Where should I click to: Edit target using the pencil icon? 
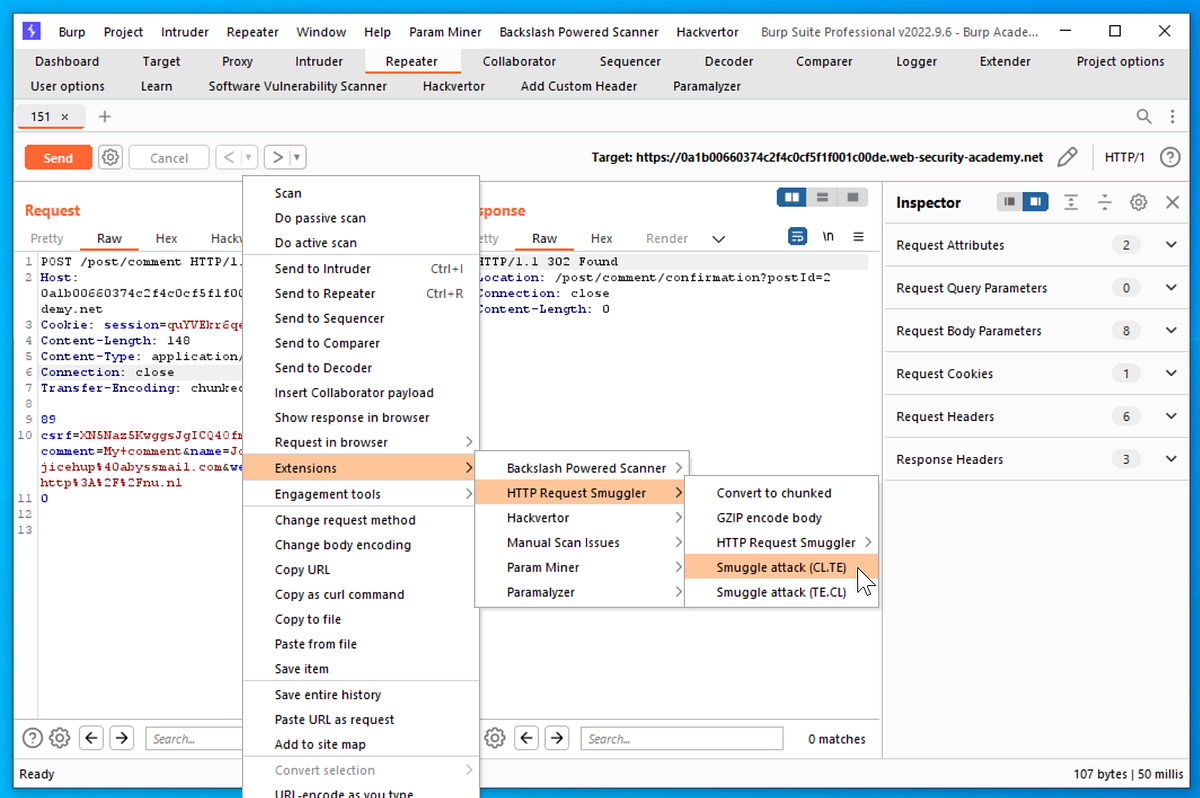click(x=1068, y=157)
